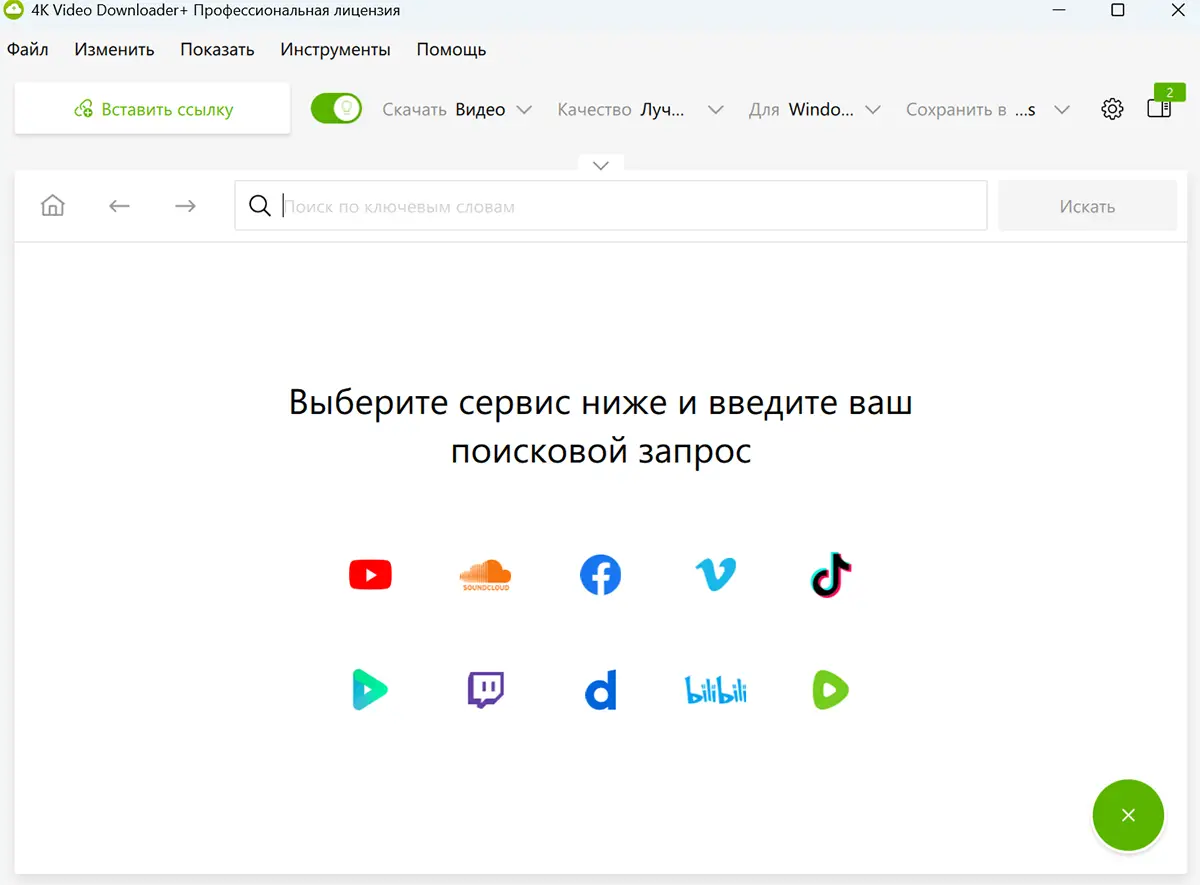Image resolution: width=1200 pixels, height=885 pixels.
Task: Open the Файл menu
Action: (28, 49)
